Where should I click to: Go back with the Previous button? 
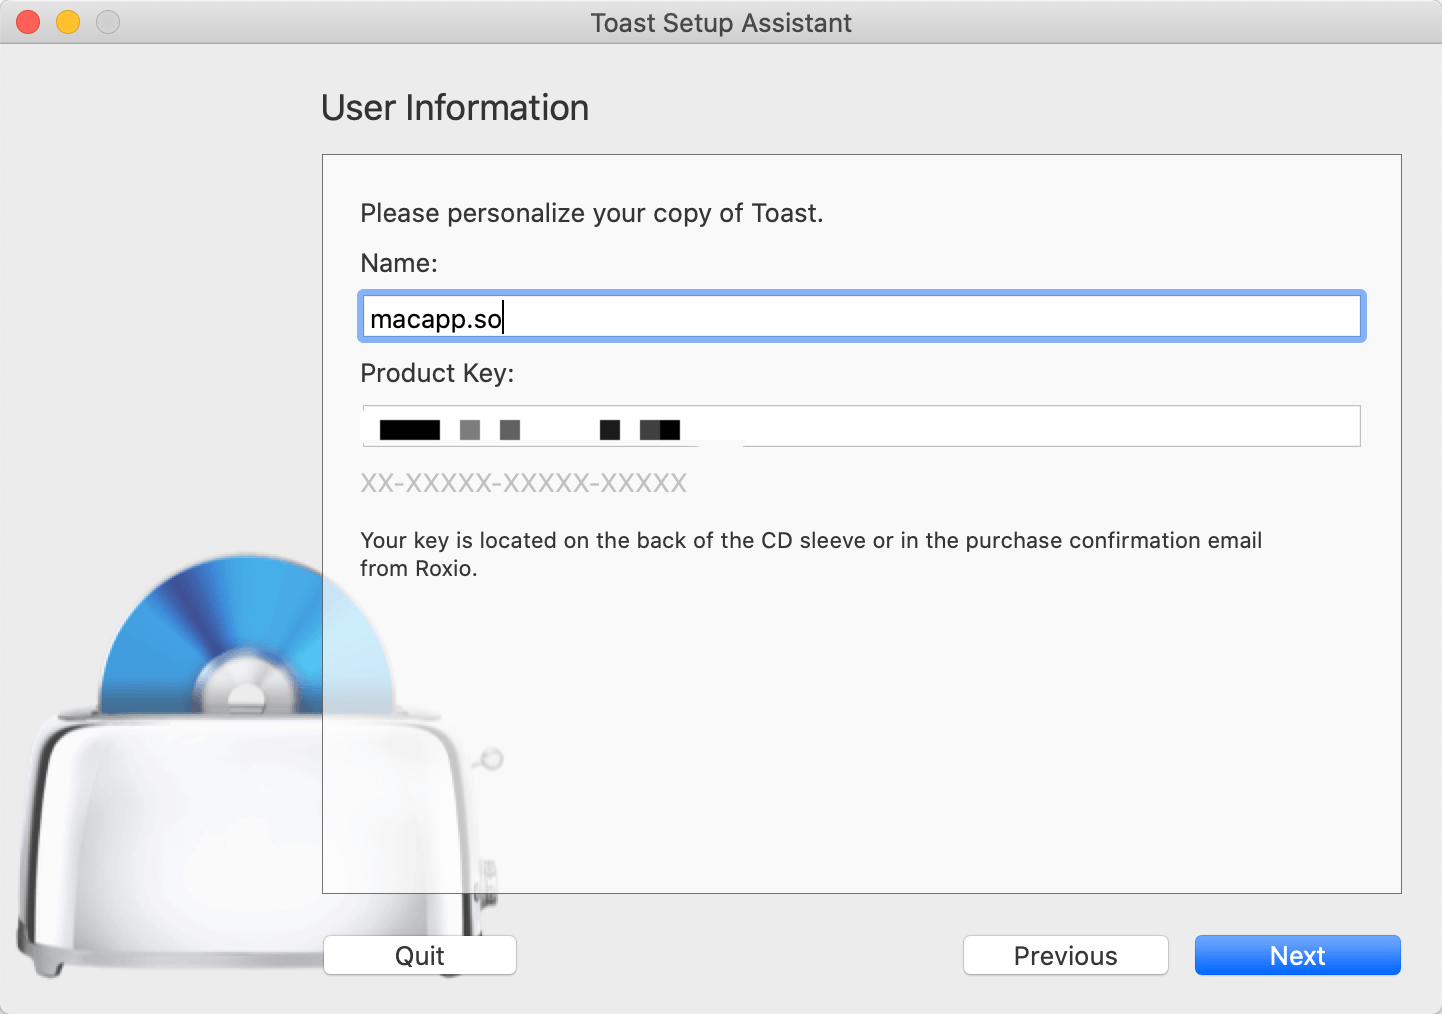[1065, 956]
